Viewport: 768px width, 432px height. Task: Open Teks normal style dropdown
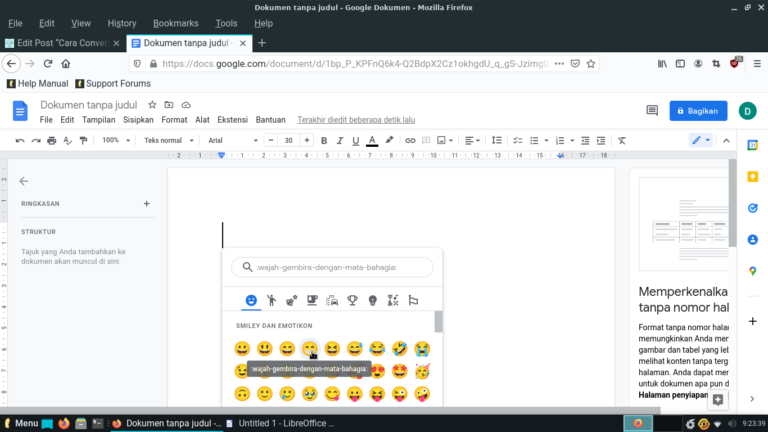pyautogui.click(x=168, y=140)
